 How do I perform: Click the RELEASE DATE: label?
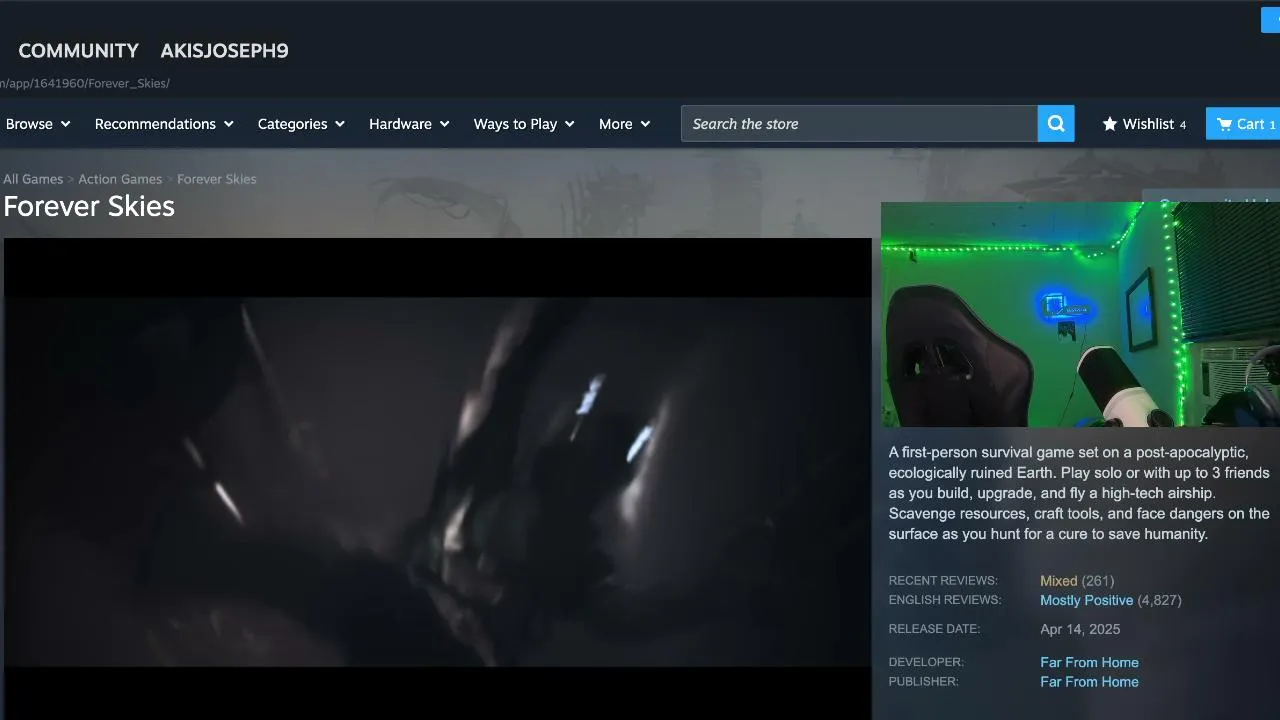coord(934,629)
